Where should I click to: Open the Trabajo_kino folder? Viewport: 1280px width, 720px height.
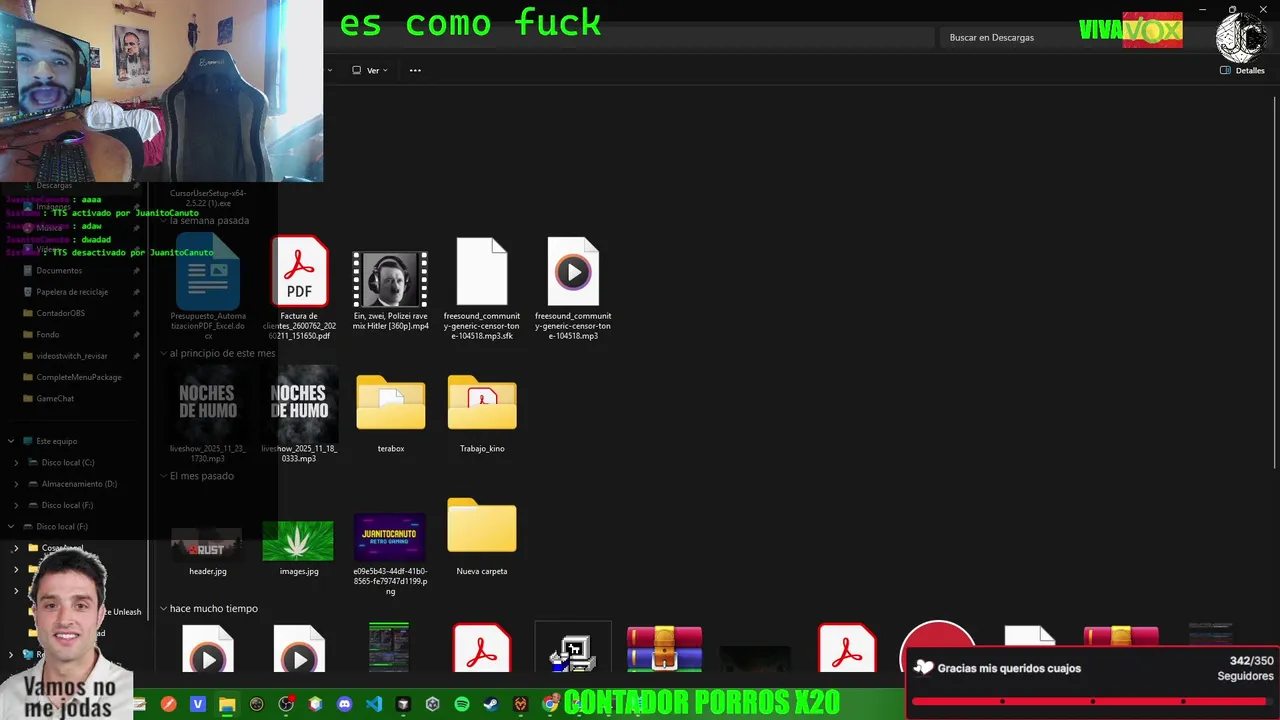[x=482, y=413]
